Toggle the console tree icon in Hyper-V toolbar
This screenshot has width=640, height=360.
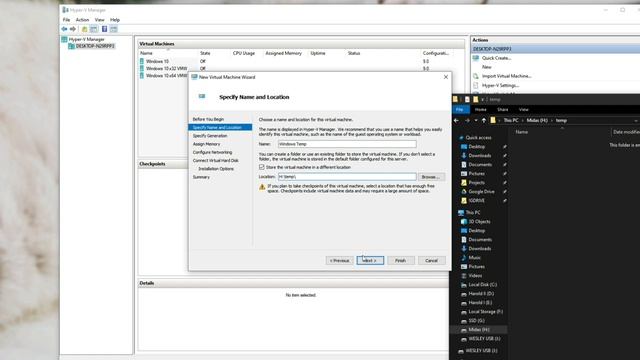click(93, 29)
